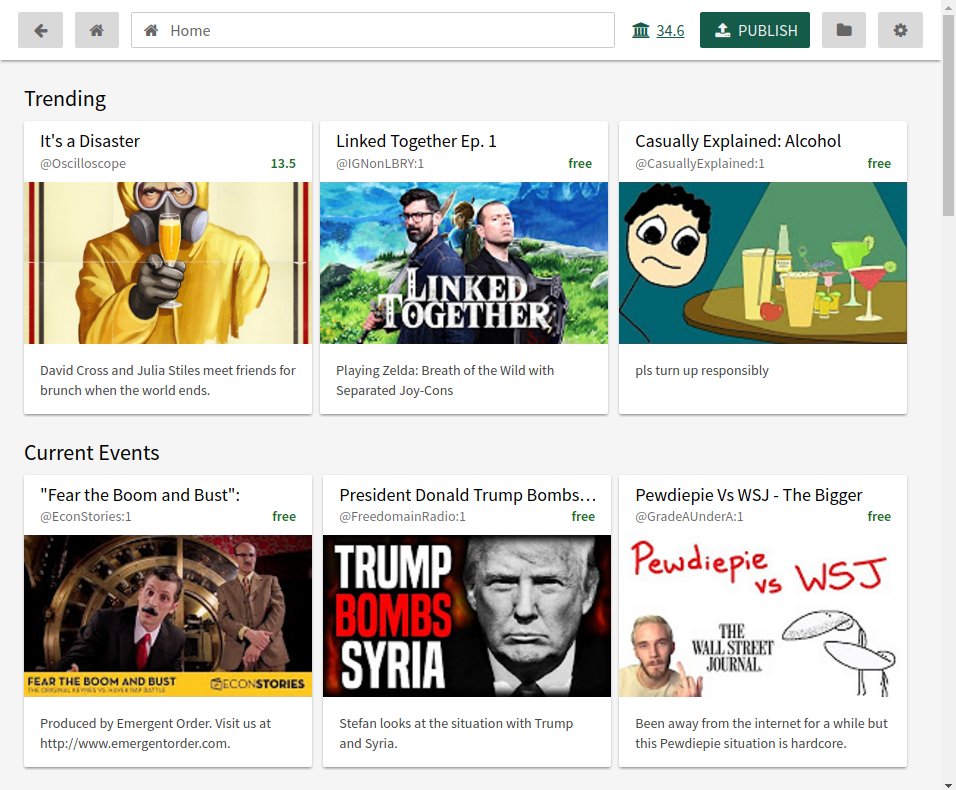Click the free price tag on Linked Together
Screen dimensions: 956x790
(x=580, y=163)
